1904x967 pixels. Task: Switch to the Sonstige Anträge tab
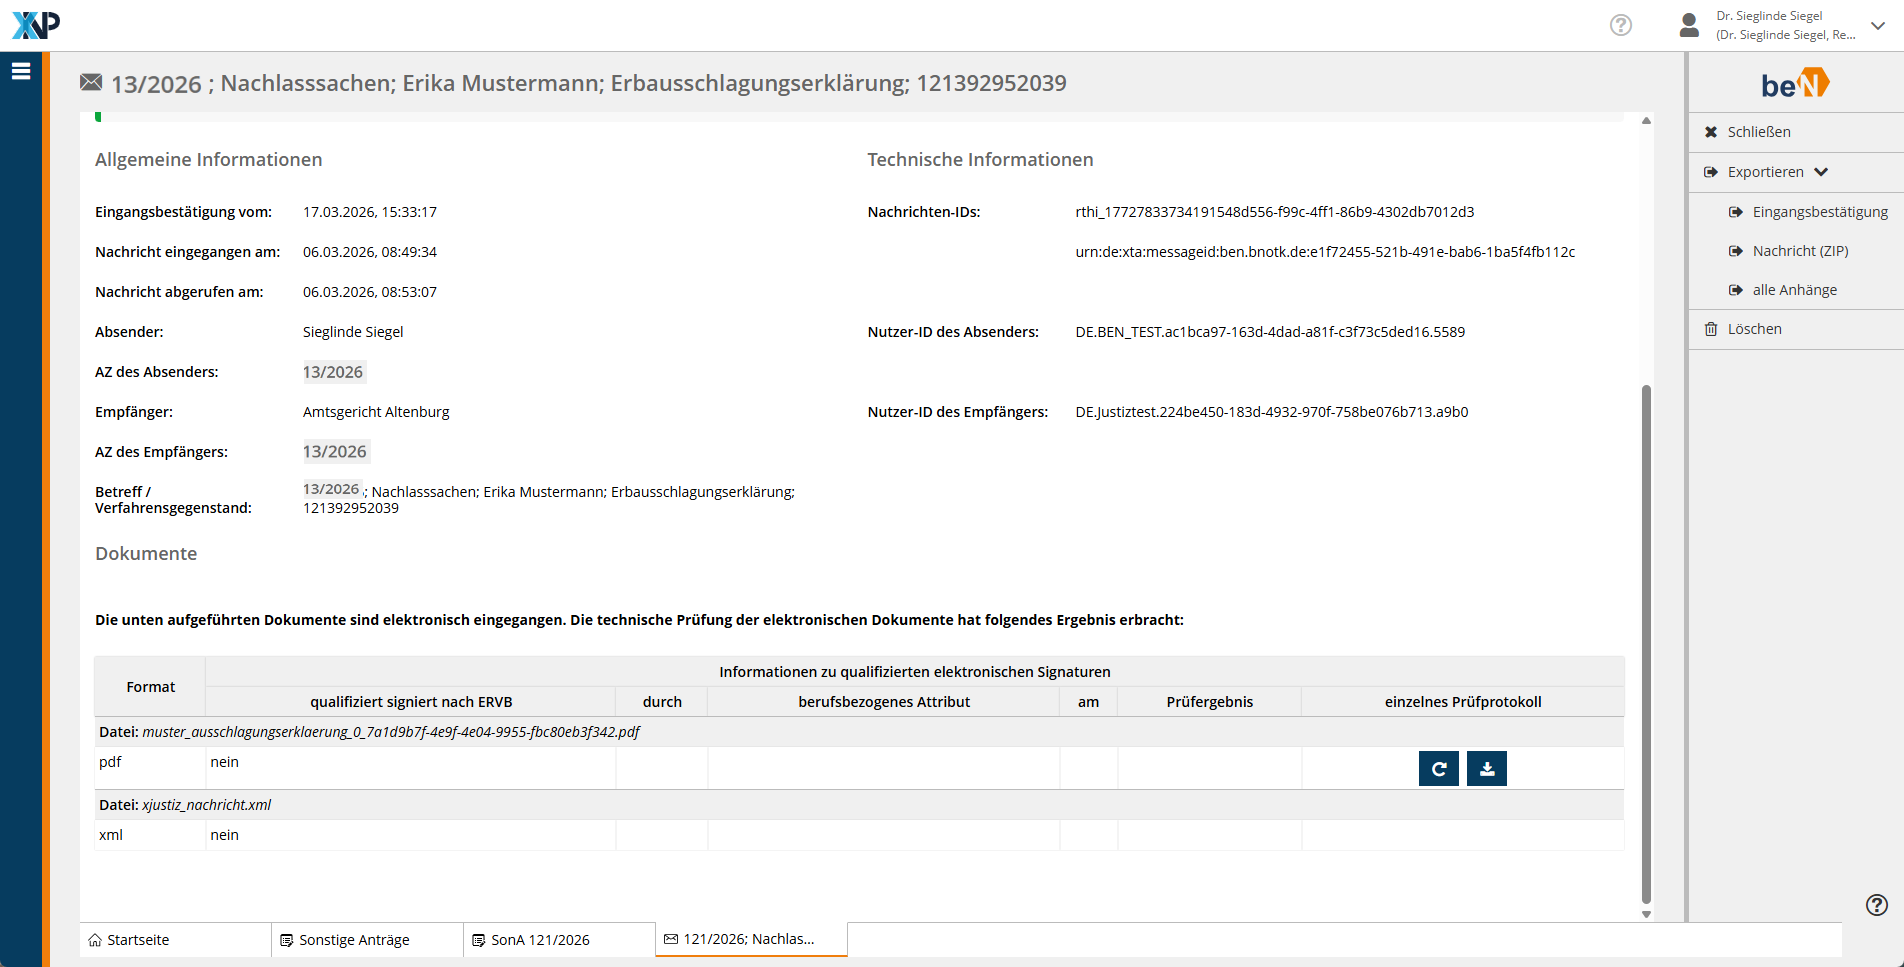pos(354,940)
